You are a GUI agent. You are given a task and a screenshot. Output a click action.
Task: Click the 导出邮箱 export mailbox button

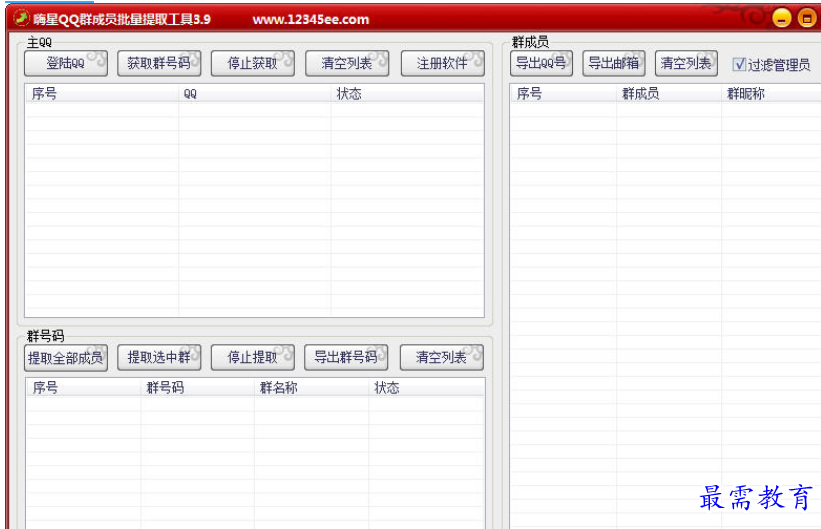pyautogui.click(x=614, y=63)
